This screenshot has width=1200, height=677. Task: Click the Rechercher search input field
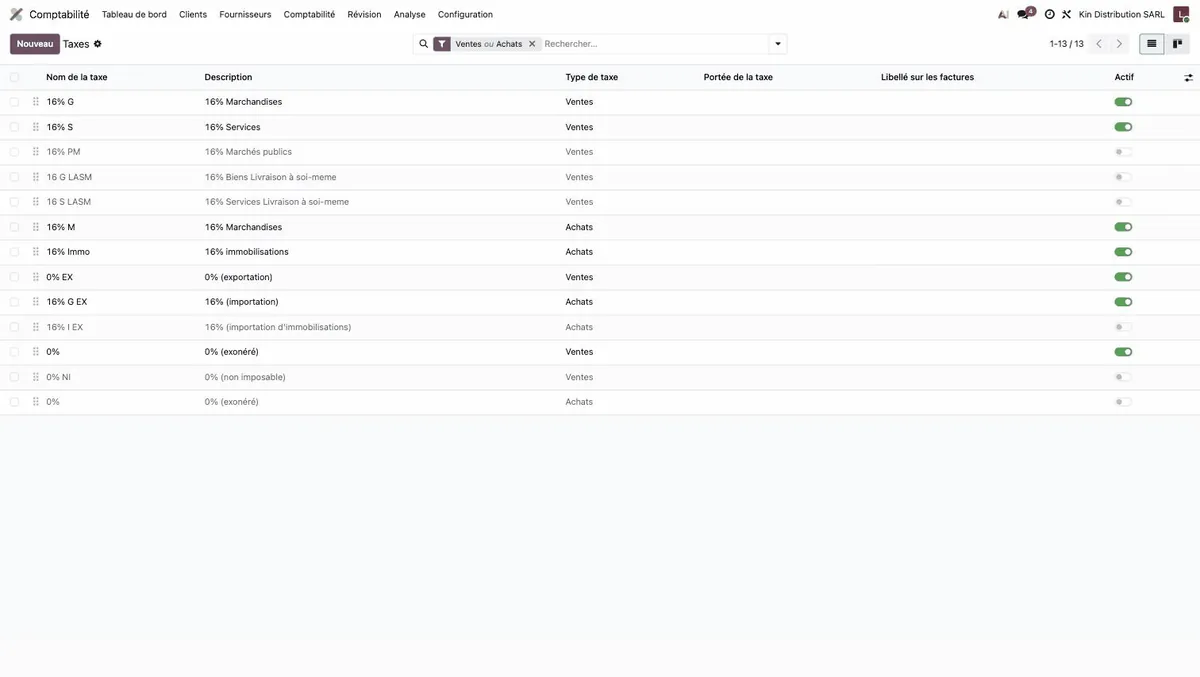pyautogui.click(x=654, y=44)
